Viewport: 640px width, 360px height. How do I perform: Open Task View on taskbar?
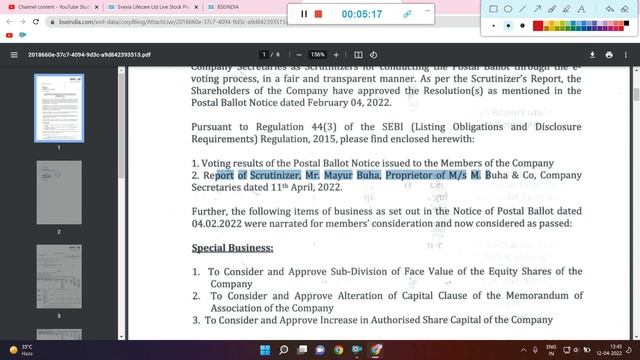pos(302,350)
